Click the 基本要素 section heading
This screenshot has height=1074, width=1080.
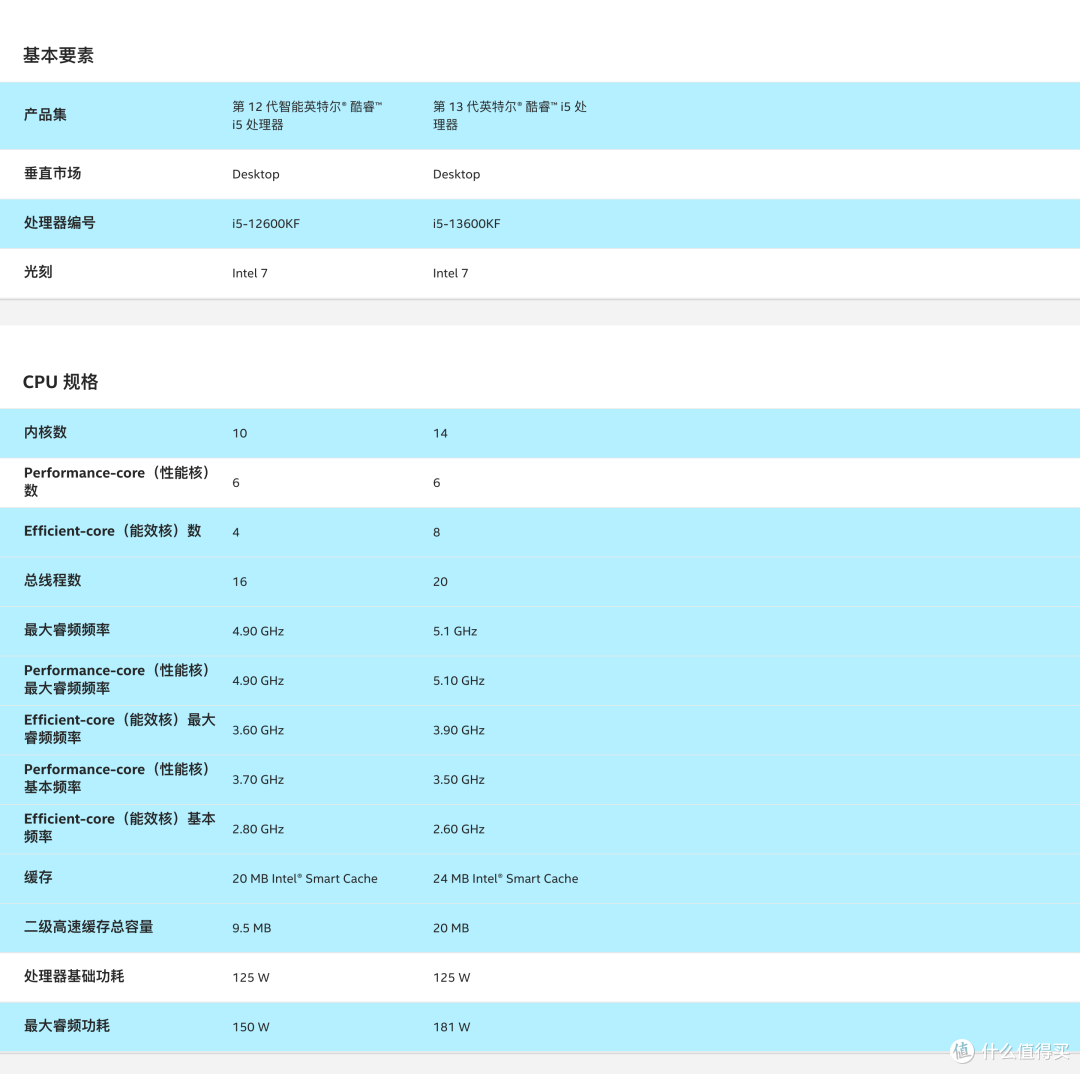point(59,56)
